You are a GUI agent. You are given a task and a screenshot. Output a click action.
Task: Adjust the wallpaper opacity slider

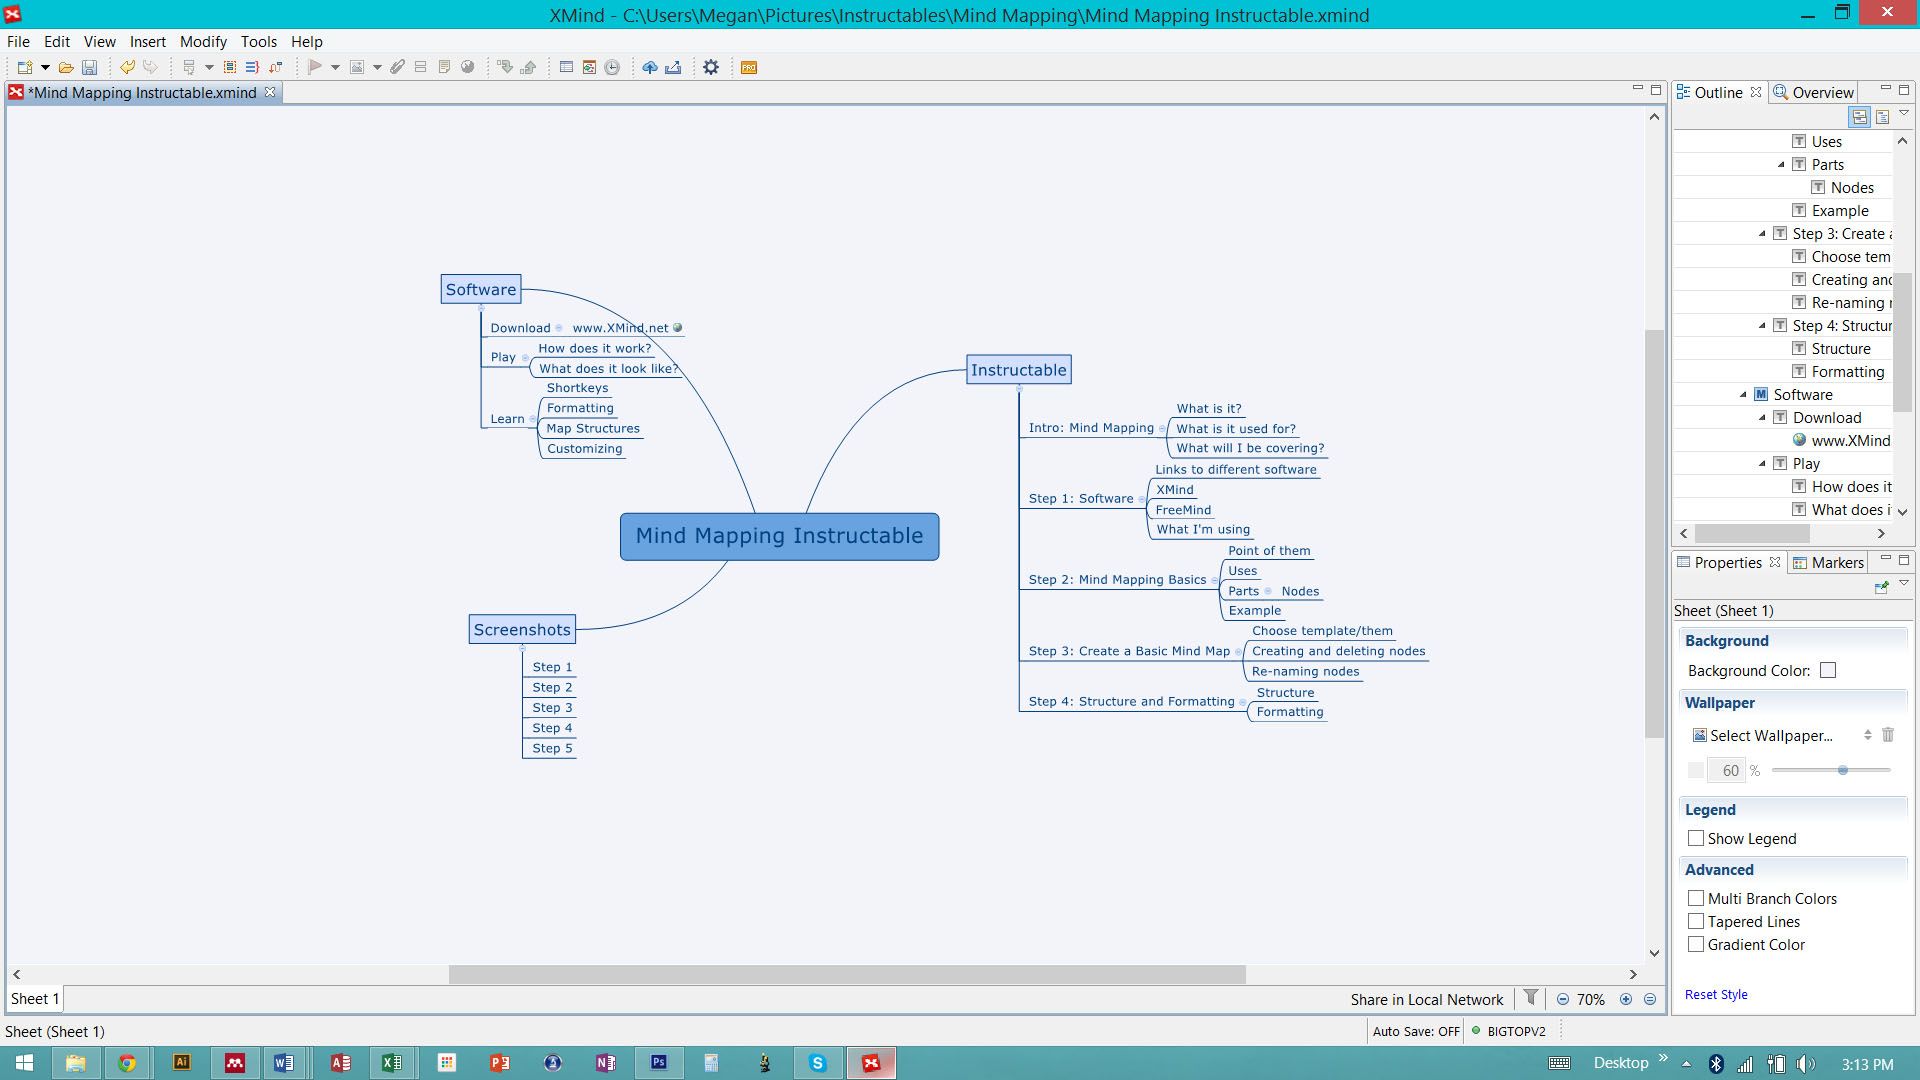tap(1843, 770)
